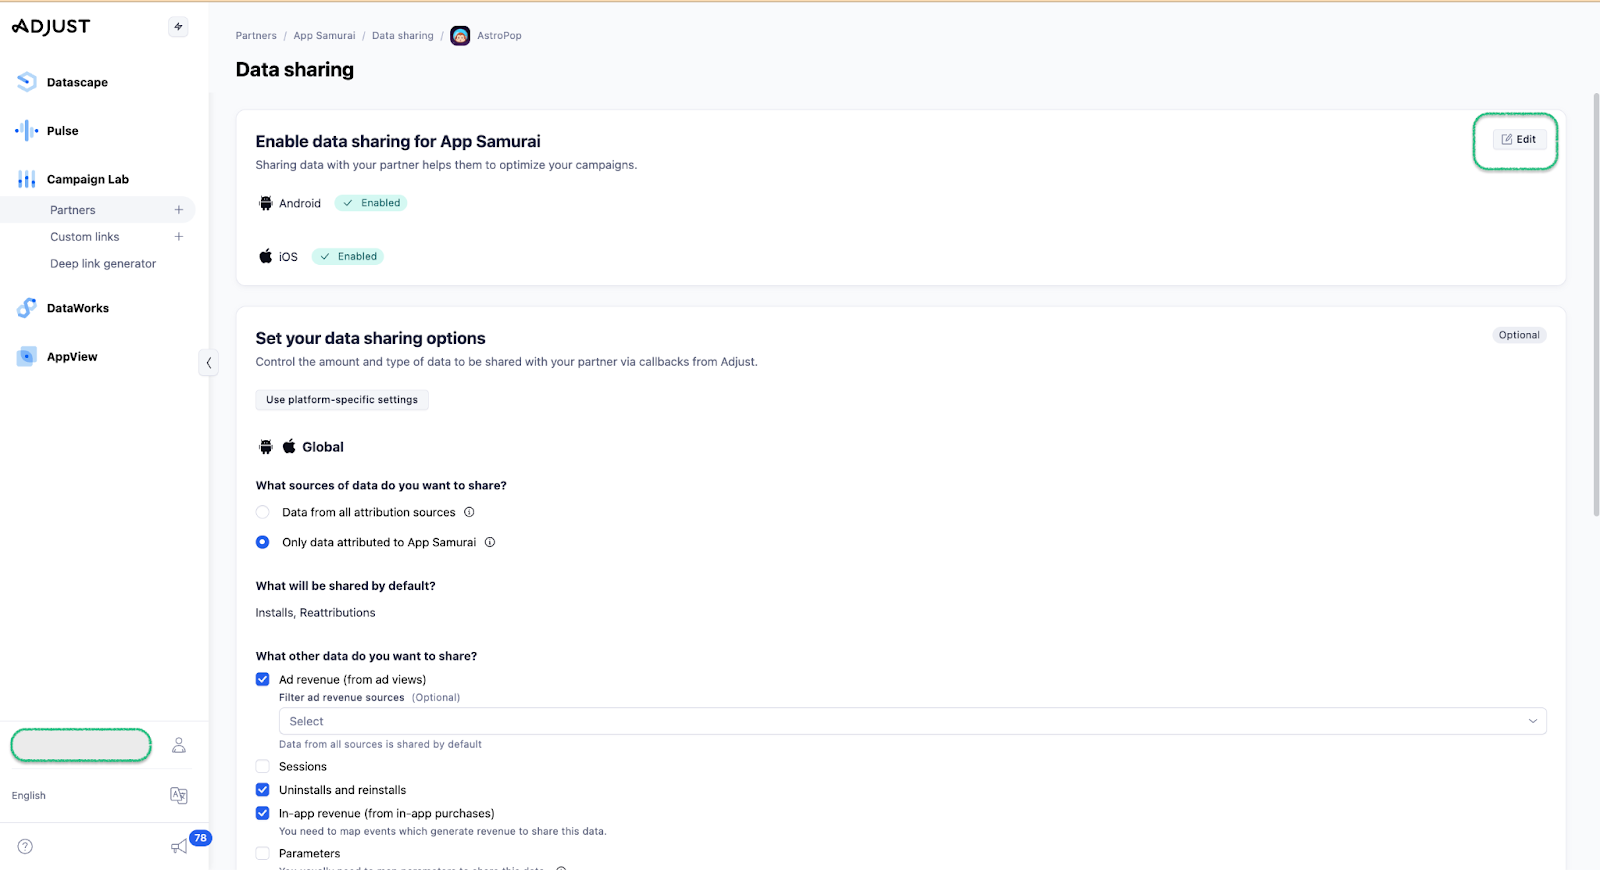Click 'What other data do you want to share?'

[x=367, y=656]
